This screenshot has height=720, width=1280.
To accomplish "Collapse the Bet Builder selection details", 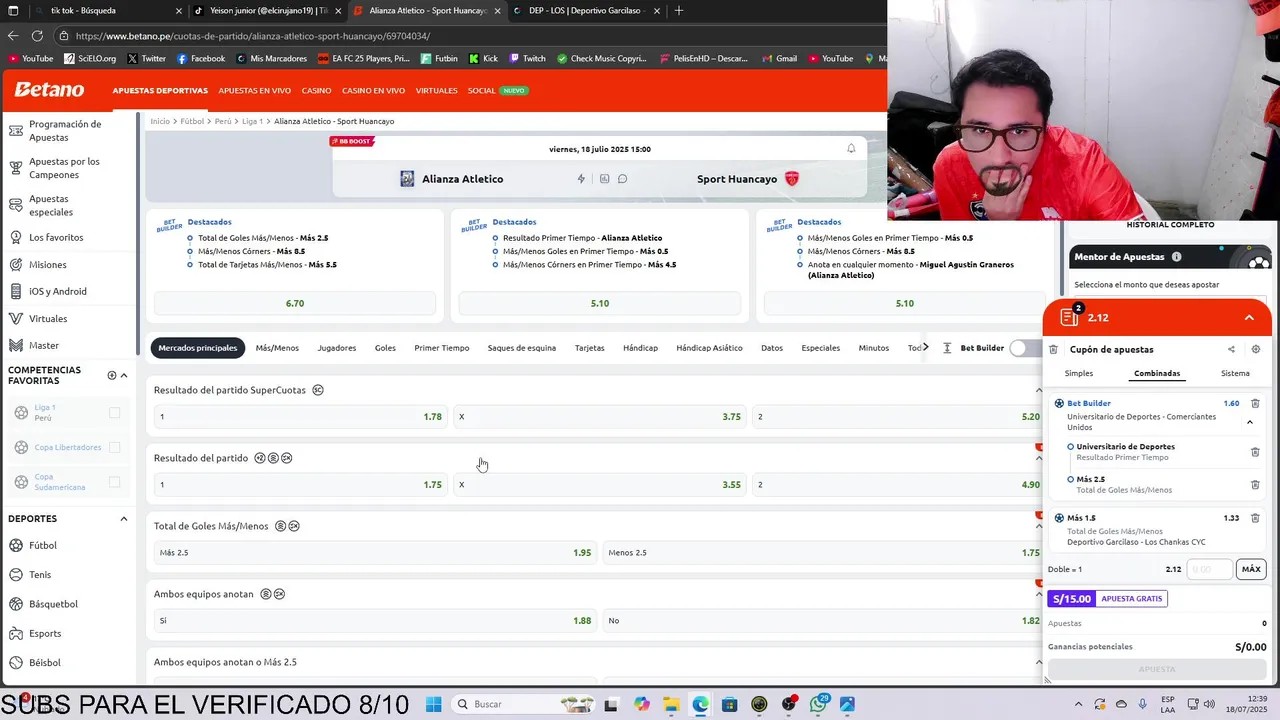I will [1250, 422].
